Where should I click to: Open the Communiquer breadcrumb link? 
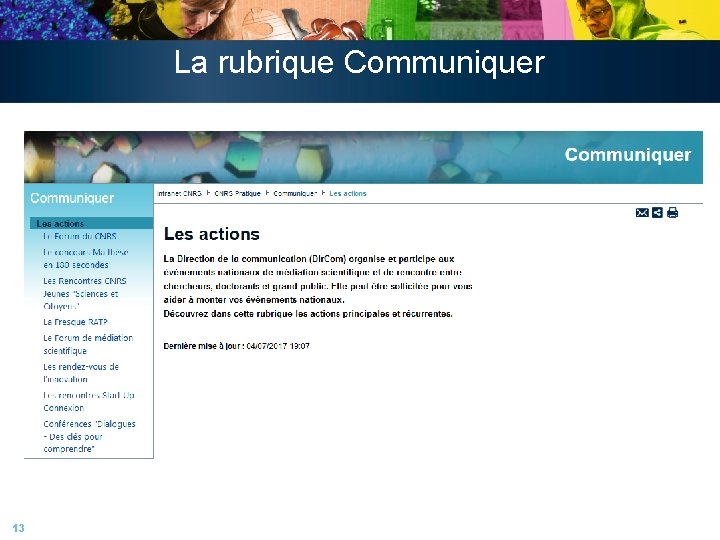[x=295, y=194]
